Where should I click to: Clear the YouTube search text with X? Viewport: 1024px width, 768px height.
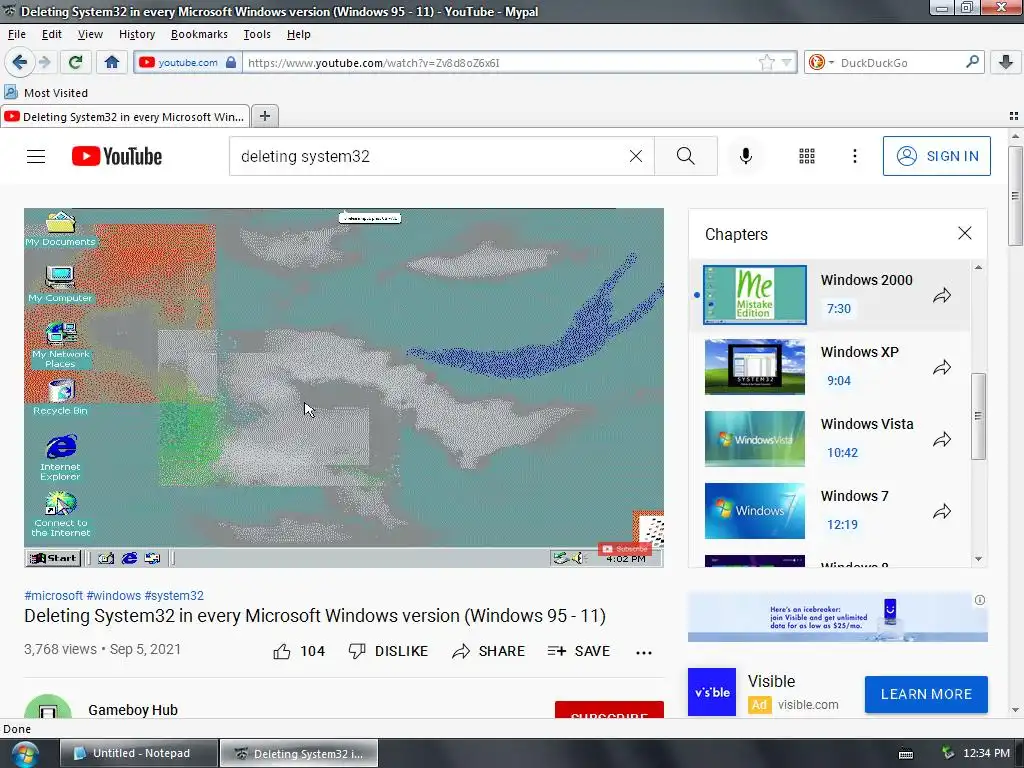pos(635,156)
